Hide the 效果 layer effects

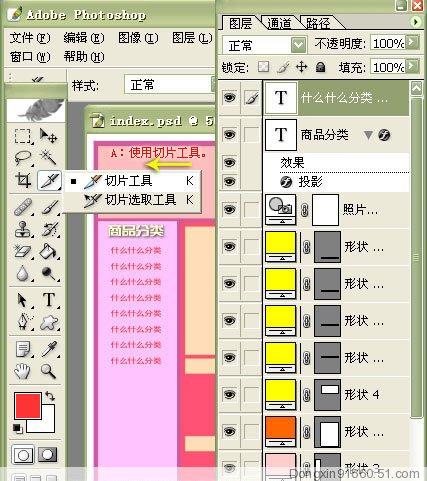pos(230,162)
